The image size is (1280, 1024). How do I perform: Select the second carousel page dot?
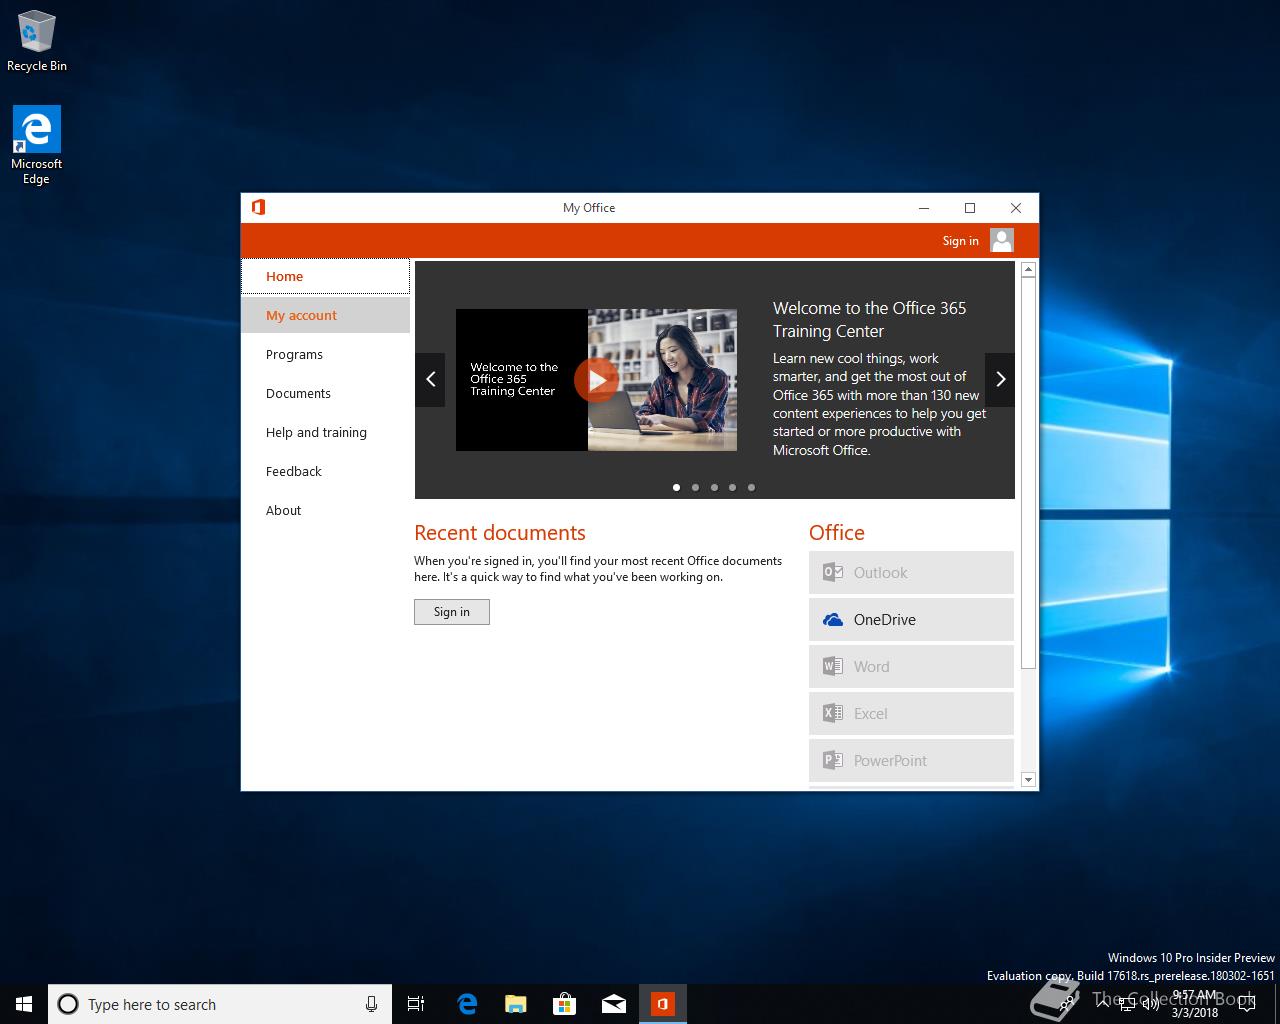695,488
